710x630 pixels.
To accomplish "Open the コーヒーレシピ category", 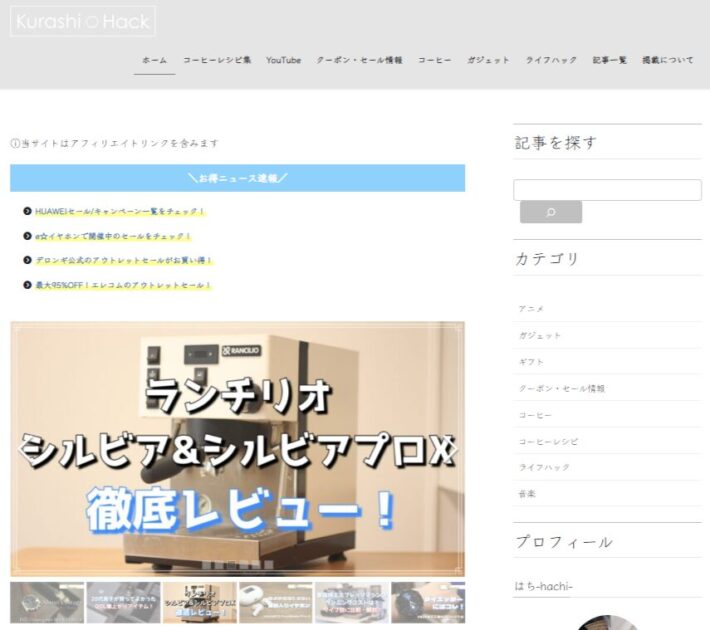I will (548, 441).
